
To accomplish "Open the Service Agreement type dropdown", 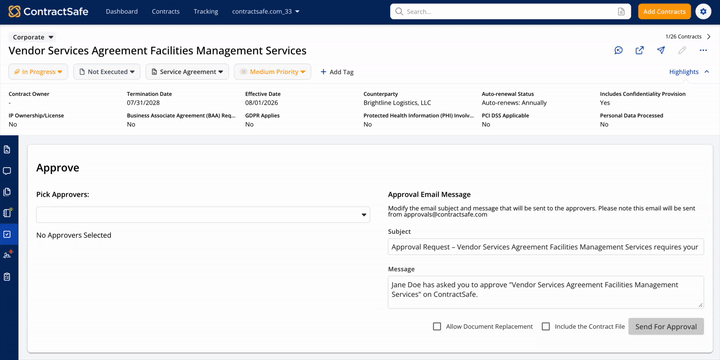I will coord(187,72).
